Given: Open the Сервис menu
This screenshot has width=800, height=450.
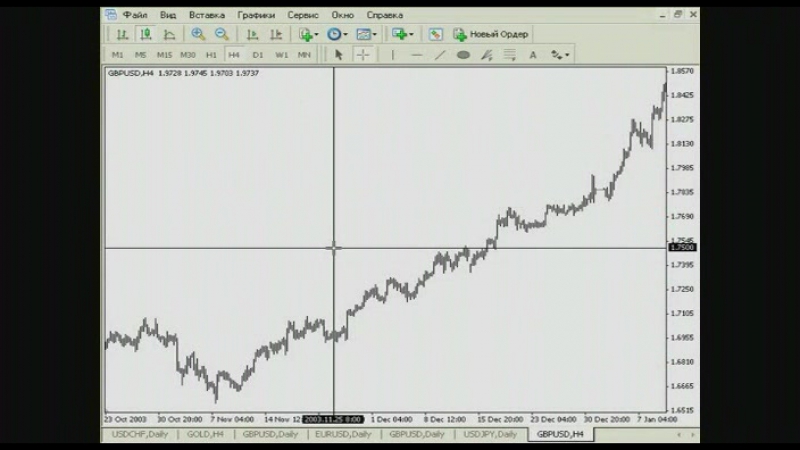Looking at the screenshot, I should (x=303, y=15).
